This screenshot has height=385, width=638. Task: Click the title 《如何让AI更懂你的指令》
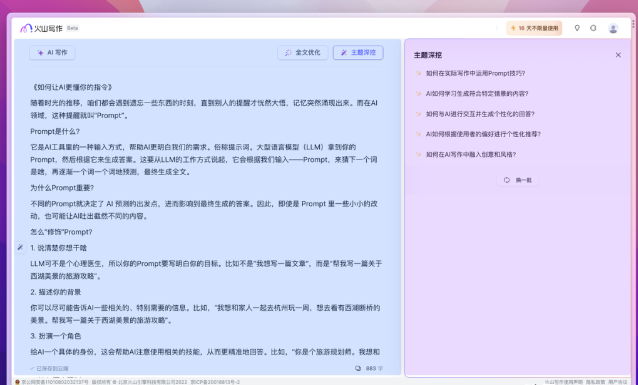pyautogui.click(x=72, y=87)
